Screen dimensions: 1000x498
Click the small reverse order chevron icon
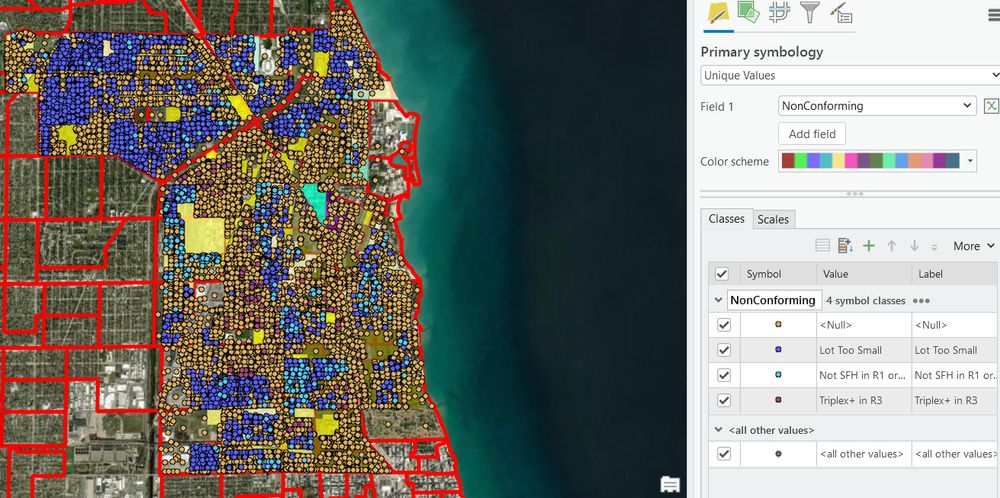(x=934, y=247)
